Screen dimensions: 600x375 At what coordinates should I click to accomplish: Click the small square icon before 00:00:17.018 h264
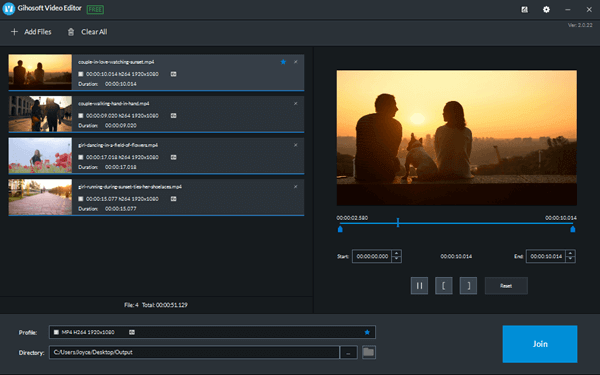coord(81,157)
